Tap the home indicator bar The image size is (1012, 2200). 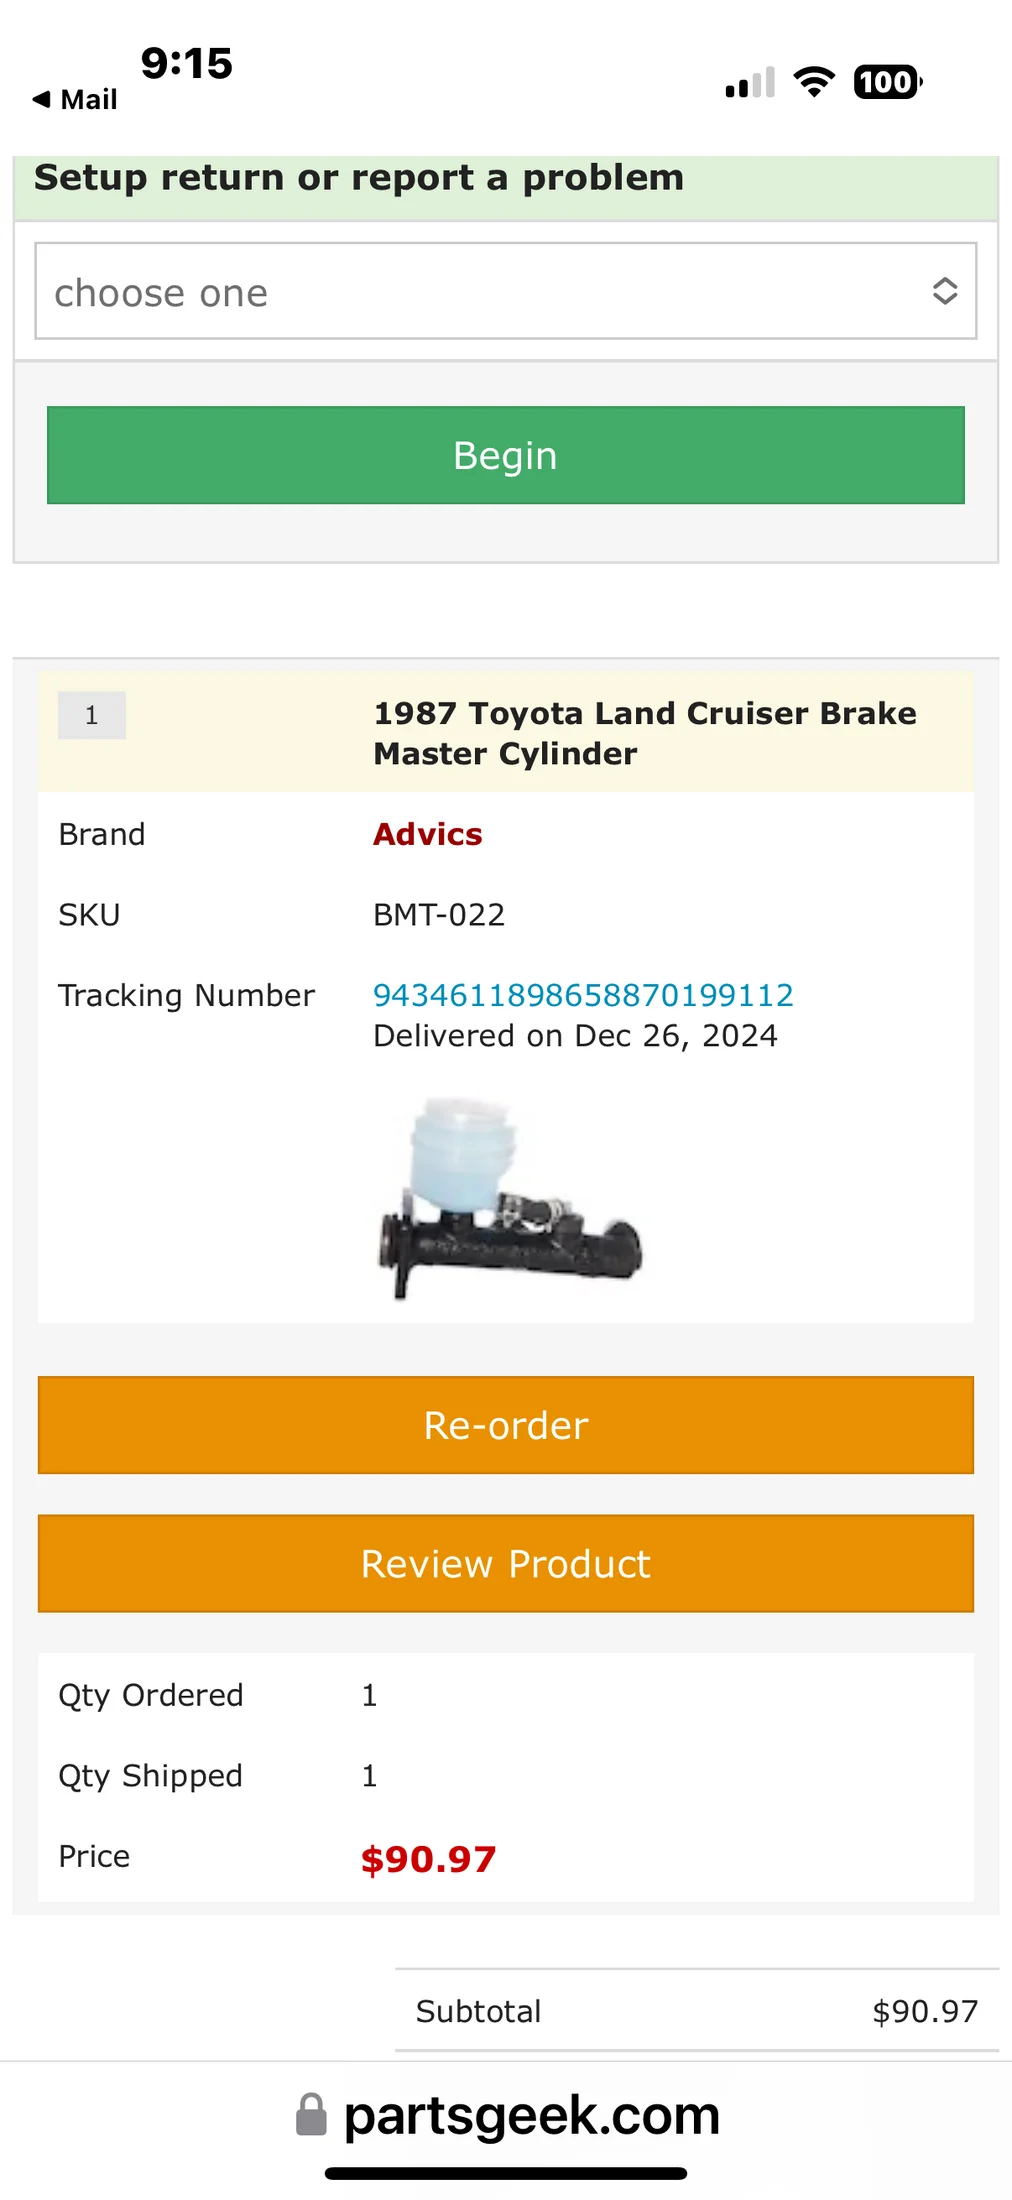pyautogui.click(x=505, y=2173)
